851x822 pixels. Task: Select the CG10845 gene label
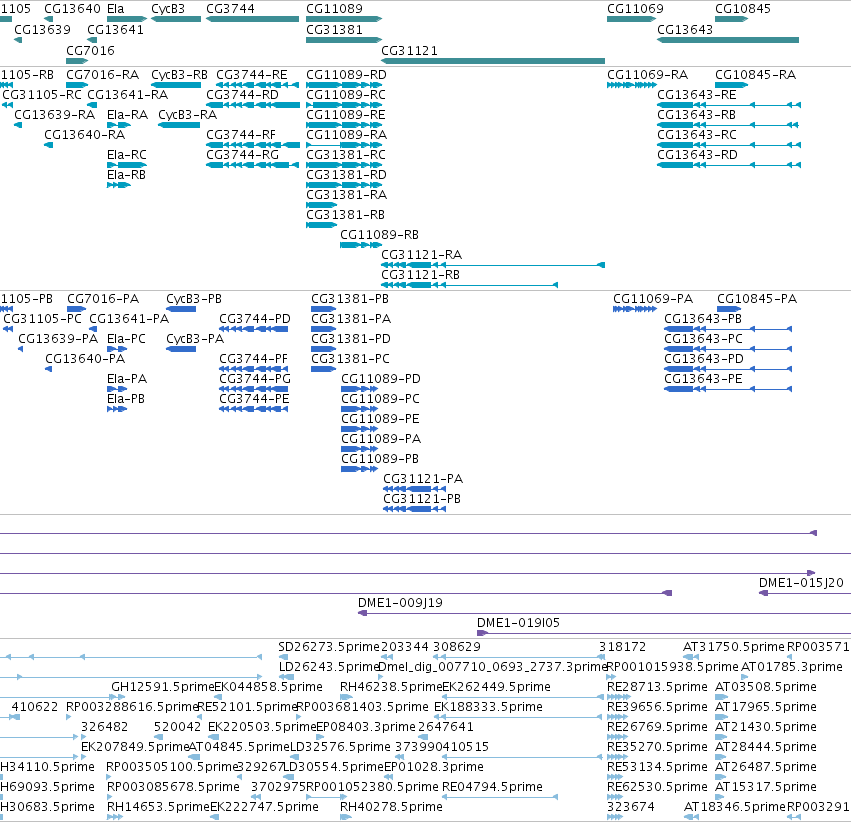(x=742, y=9)
